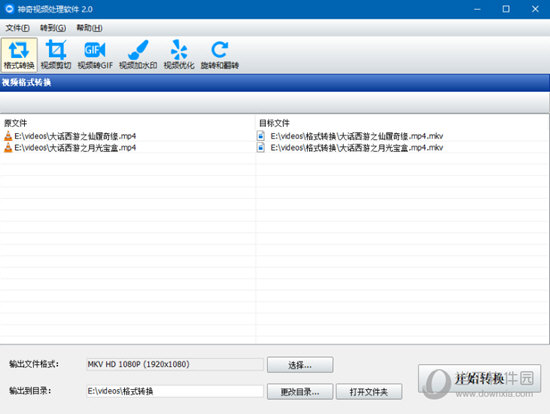Click the target file icon for 月光宝盒.mp4.mkv
This screenshot has width=550, height=414.
coord(261,148)
